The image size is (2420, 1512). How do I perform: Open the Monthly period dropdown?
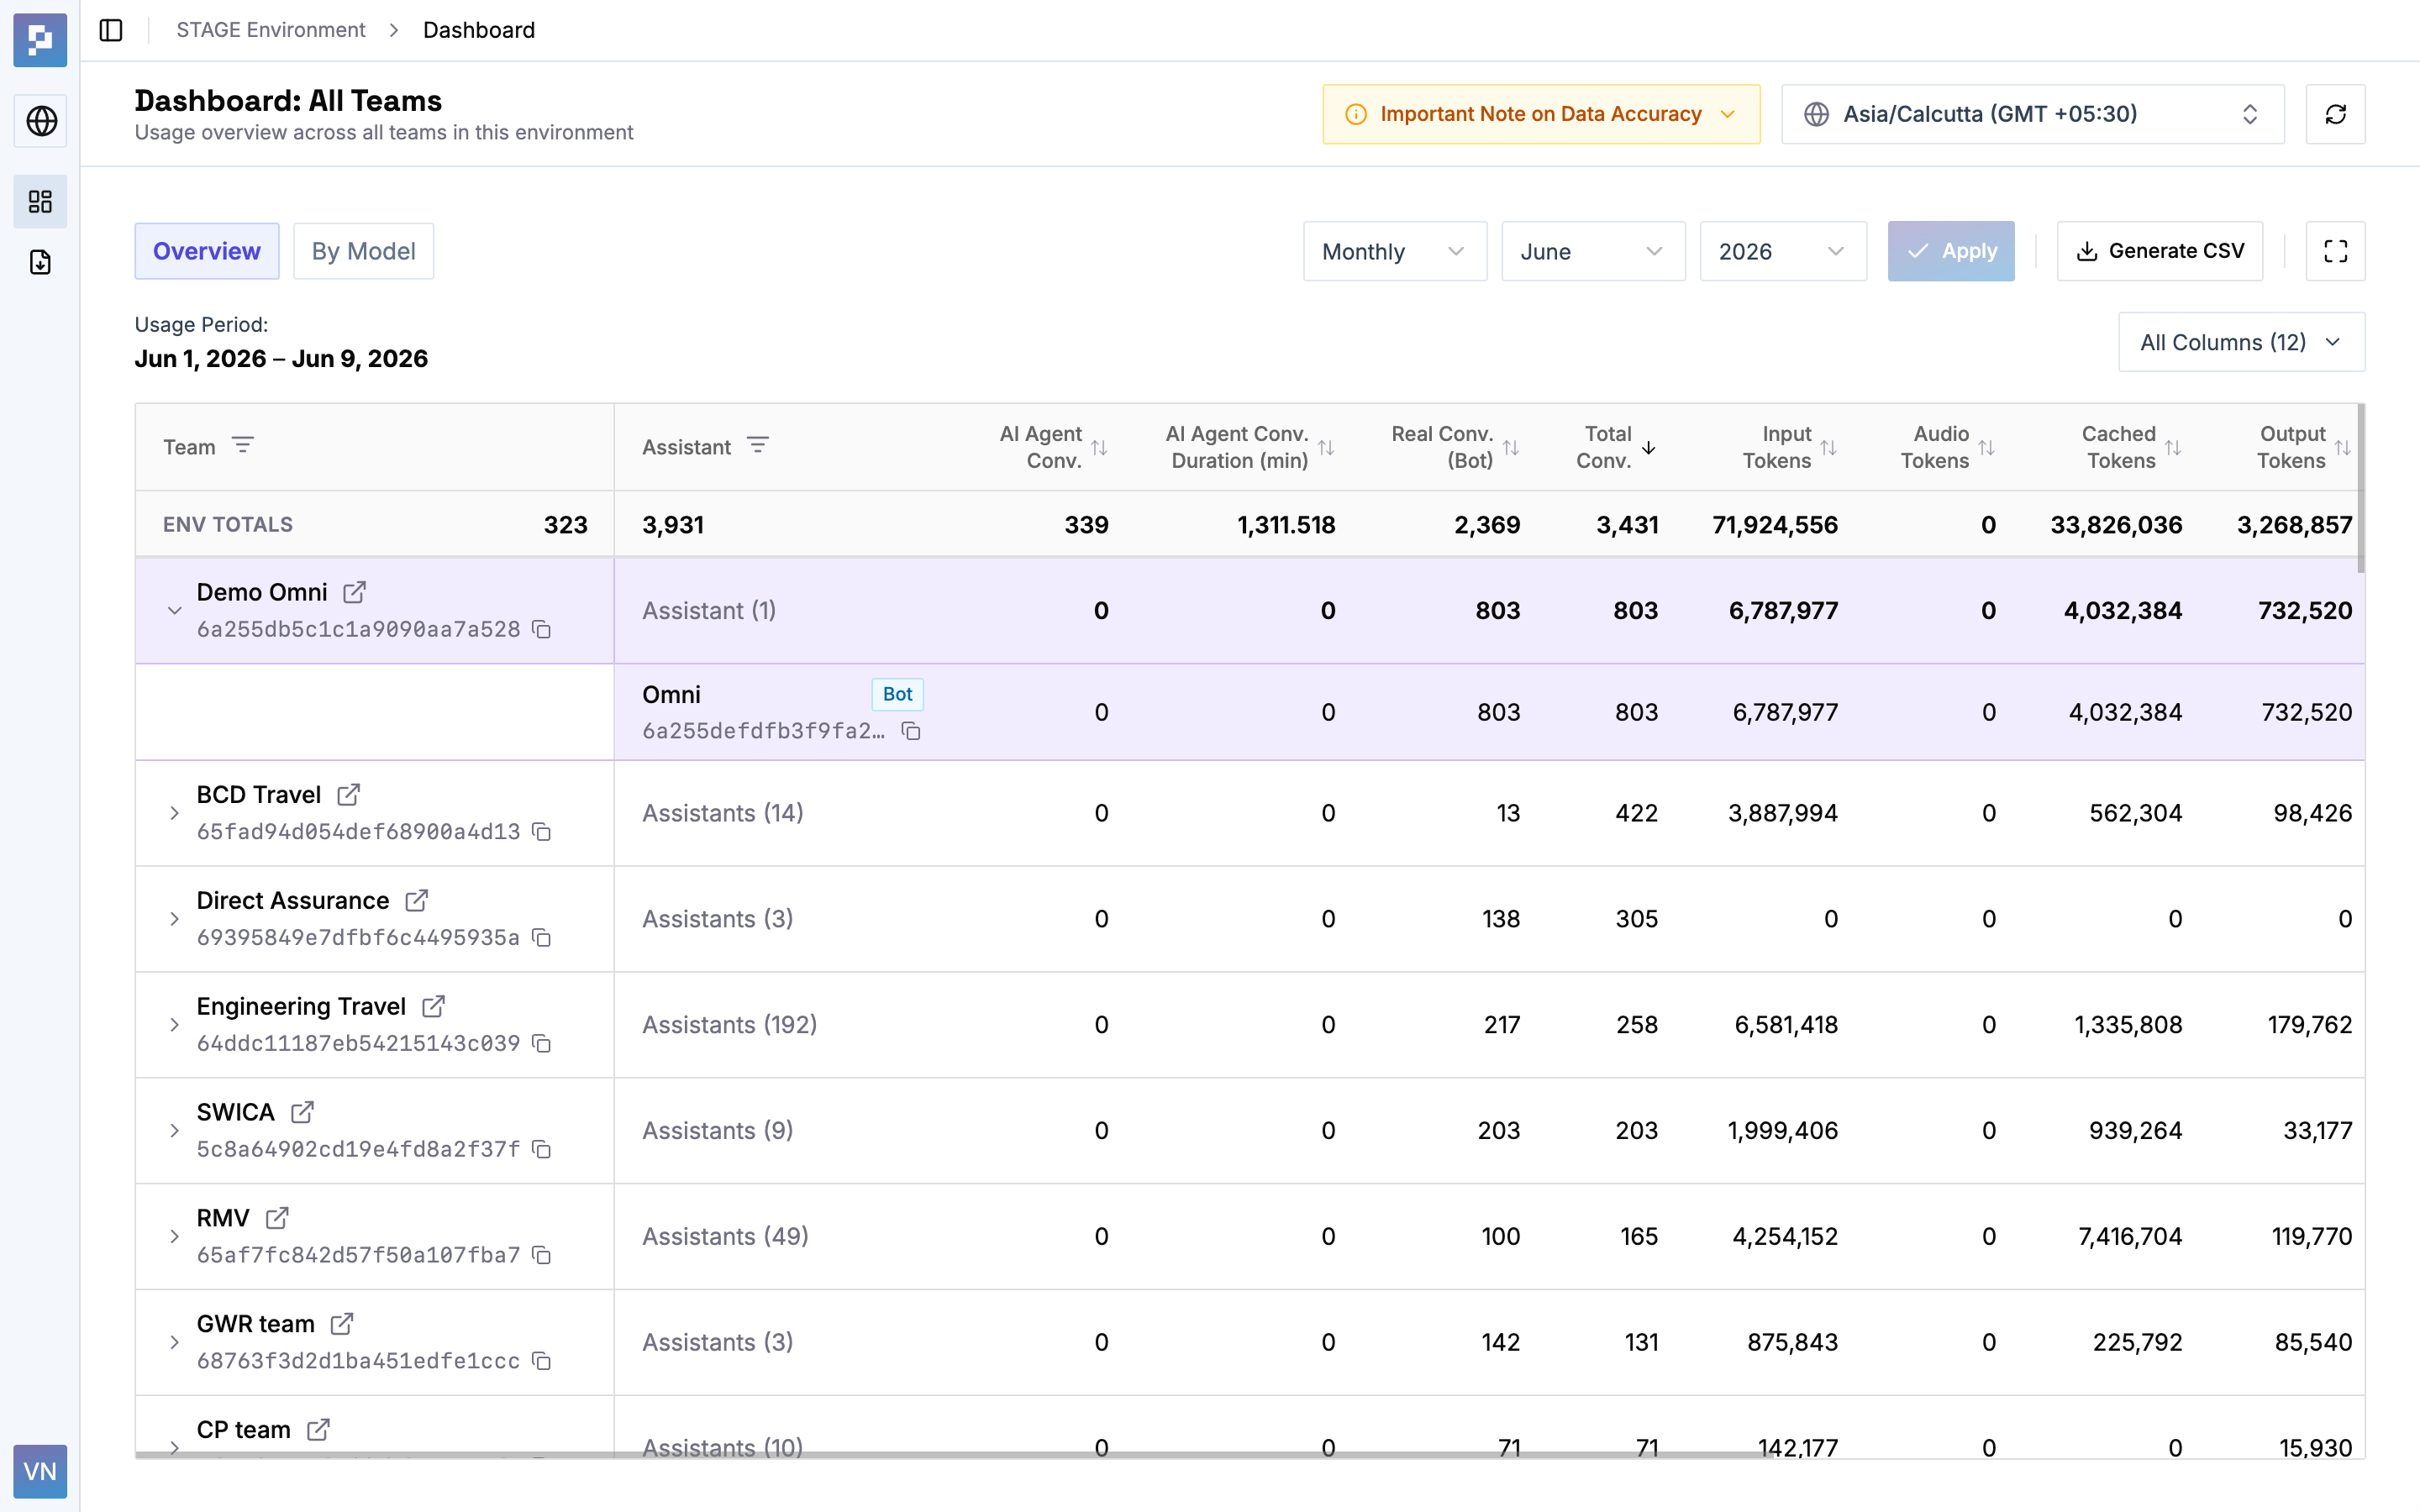click(1395, 251)
